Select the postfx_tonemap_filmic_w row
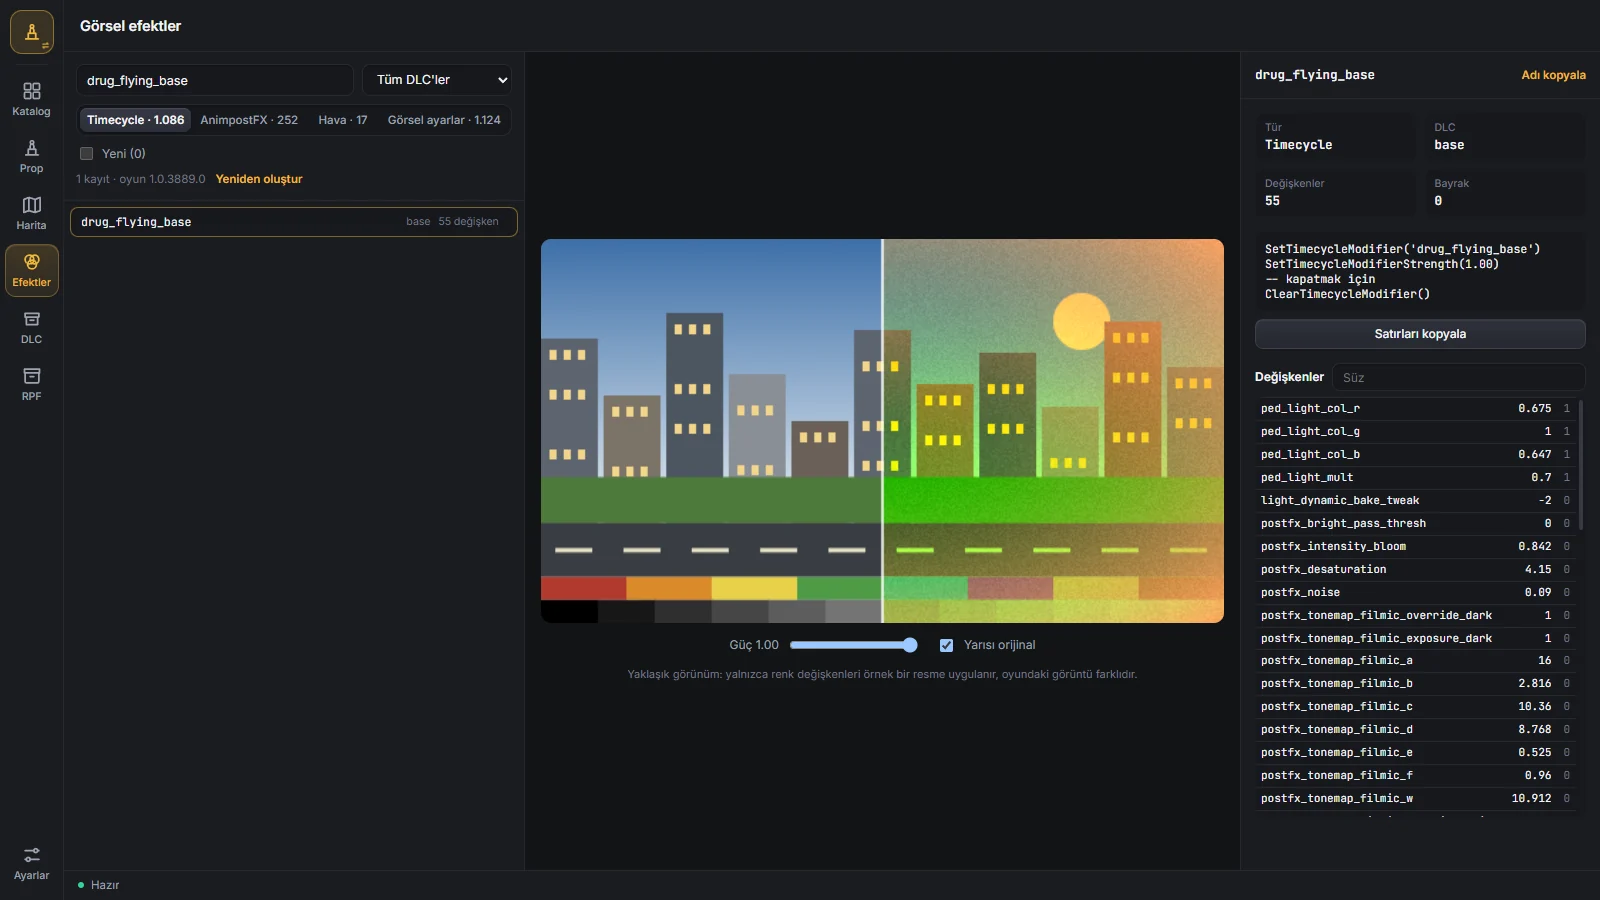The width and height of the screenshot is (1600, 900). 1415,798
